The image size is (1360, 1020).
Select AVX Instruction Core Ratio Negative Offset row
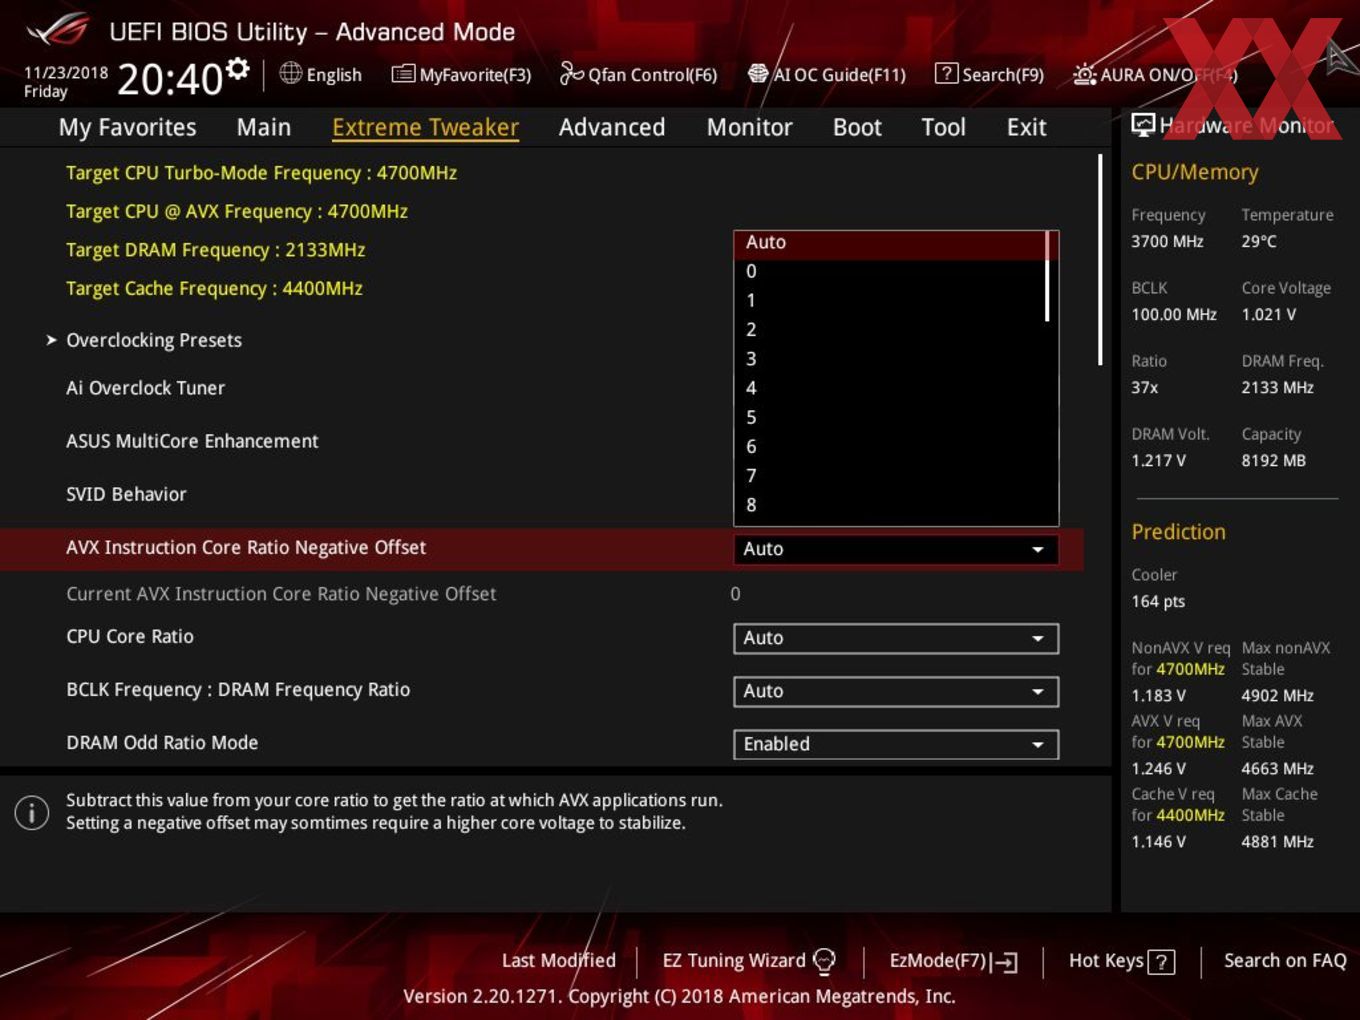tap(541, 548)
